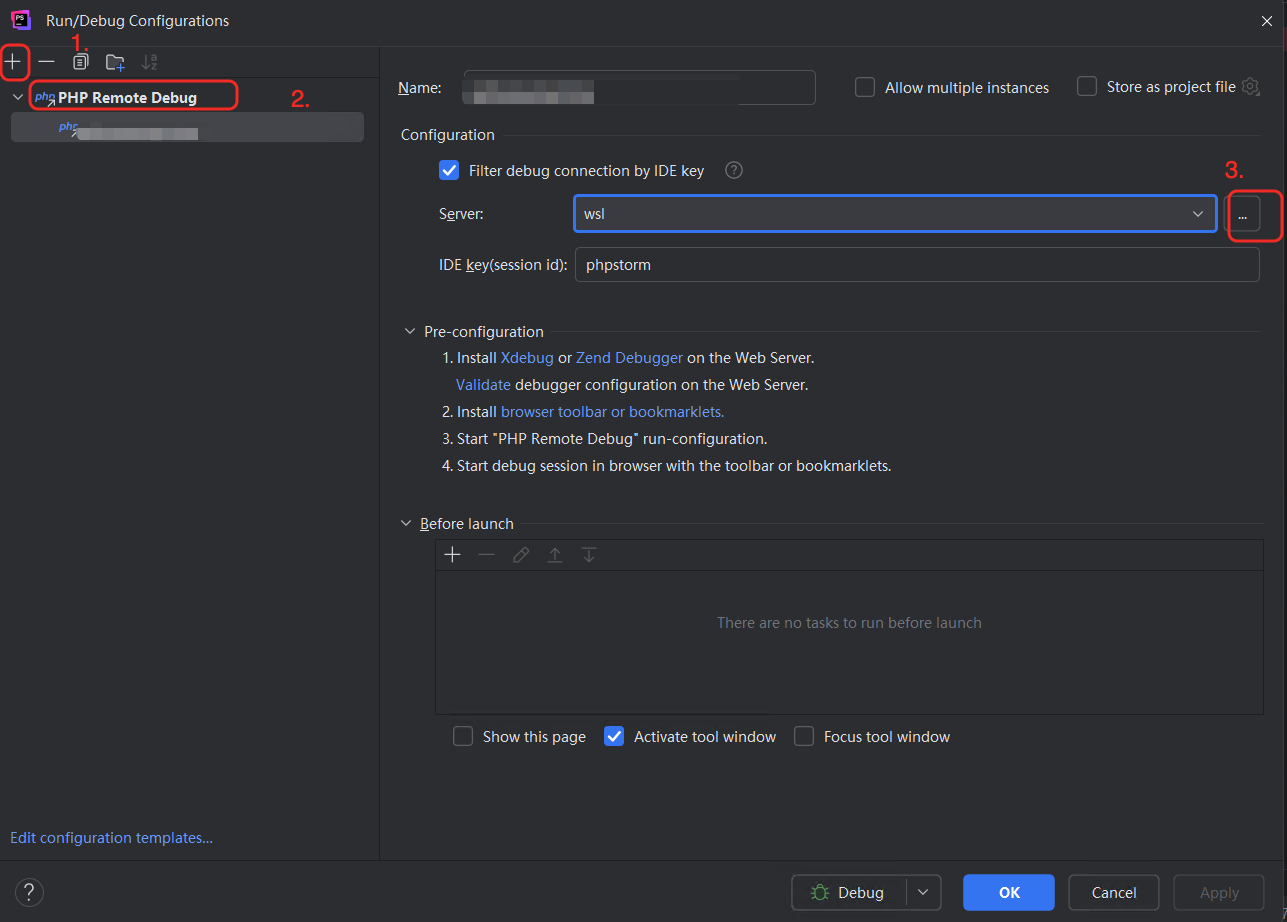Enable Allow multiple instances
The height and width of the screenshot is (922, 1287).
point(865,87)
